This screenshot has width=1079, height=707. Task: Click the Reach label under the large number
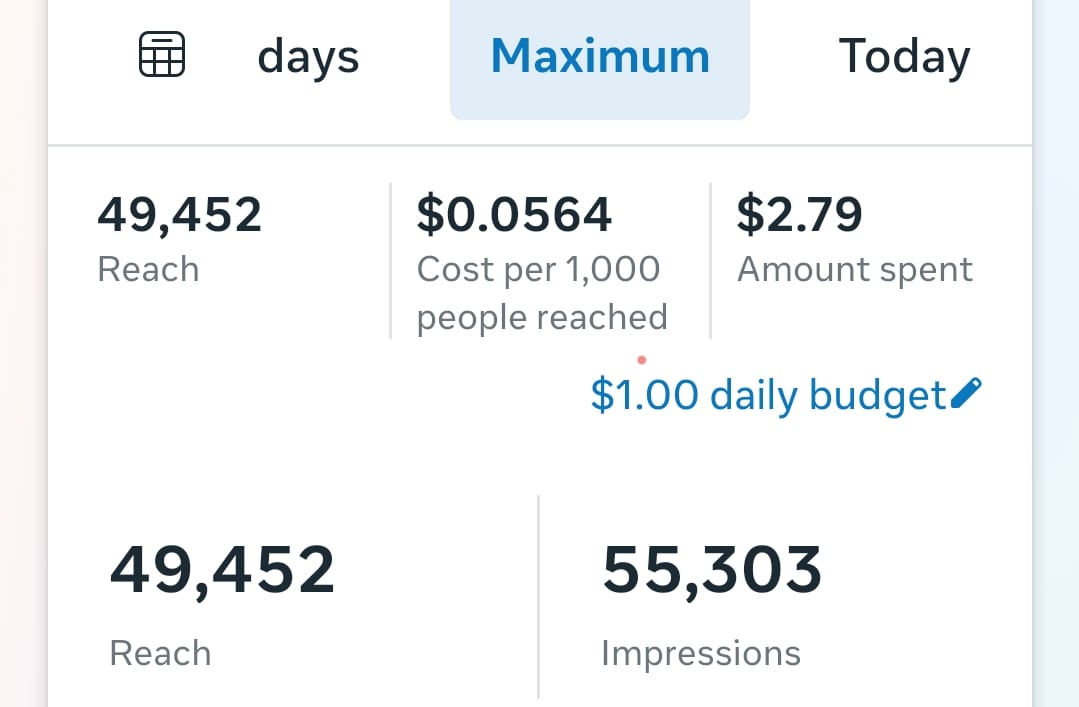tap(160, 654)
